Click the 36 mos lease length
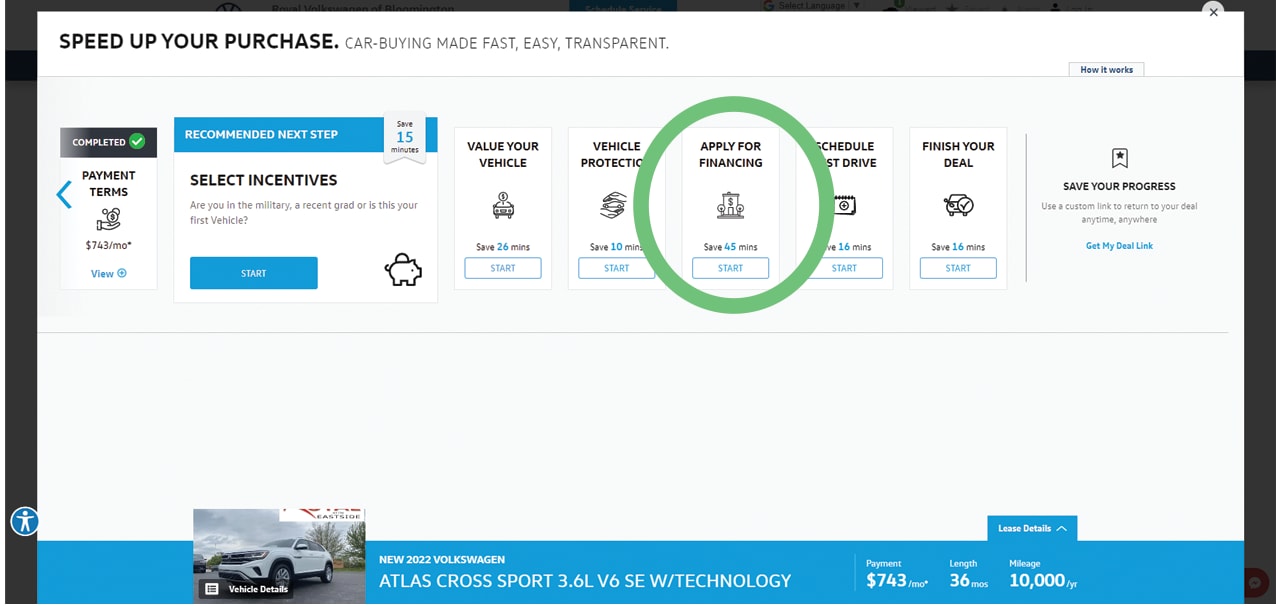Image resolution: width=1276 pixels, height=606 pixels. pyautogui.click(x=969, y=581)
